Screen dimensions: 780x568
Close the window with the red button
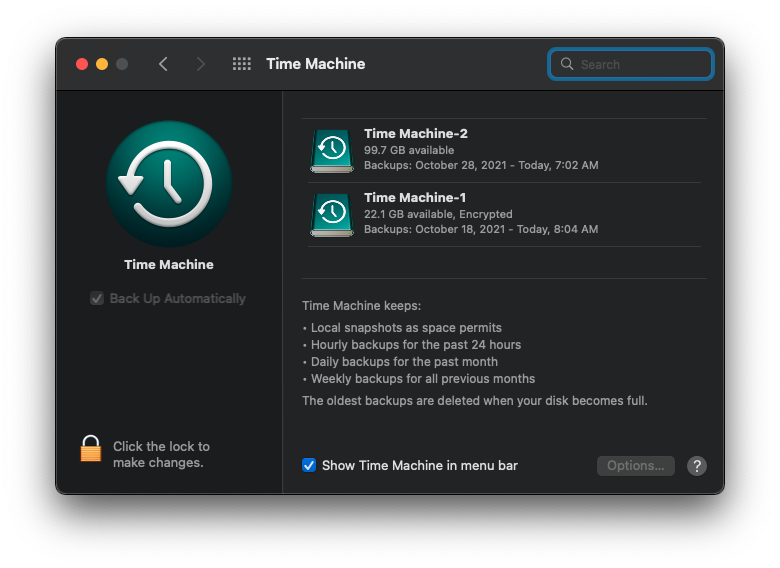click(x=82, y=64)
